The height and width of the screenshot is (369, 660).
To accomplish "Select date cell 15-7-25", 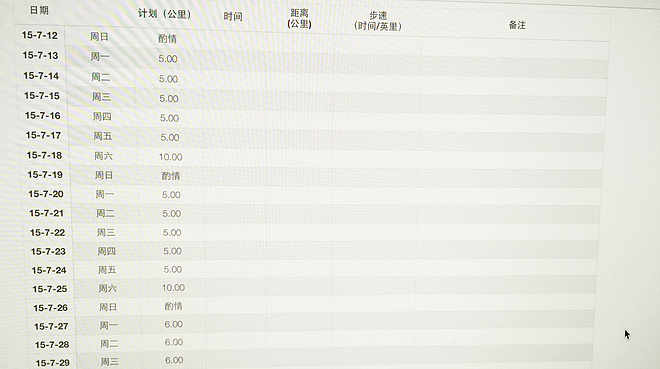I will tap(50, 289).
